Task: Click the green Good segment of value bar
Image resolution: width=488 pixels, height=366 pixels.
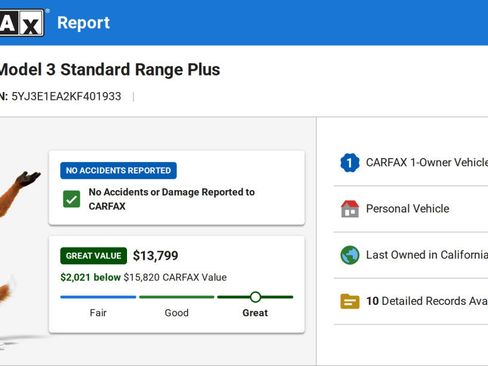Action: point(177,297)
